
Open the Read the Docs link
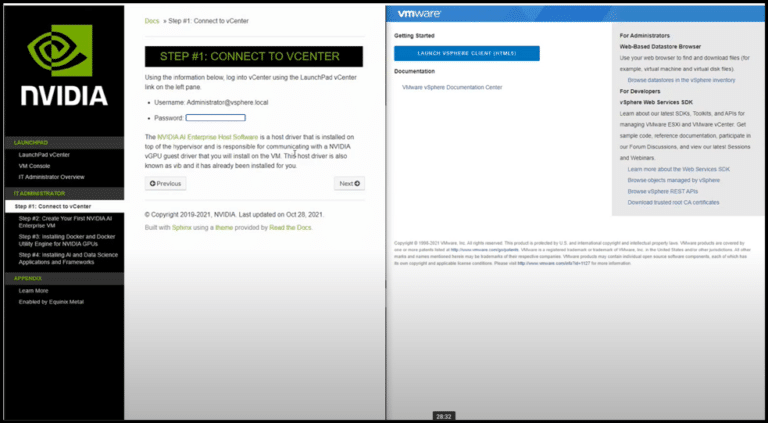pos(290,228)
